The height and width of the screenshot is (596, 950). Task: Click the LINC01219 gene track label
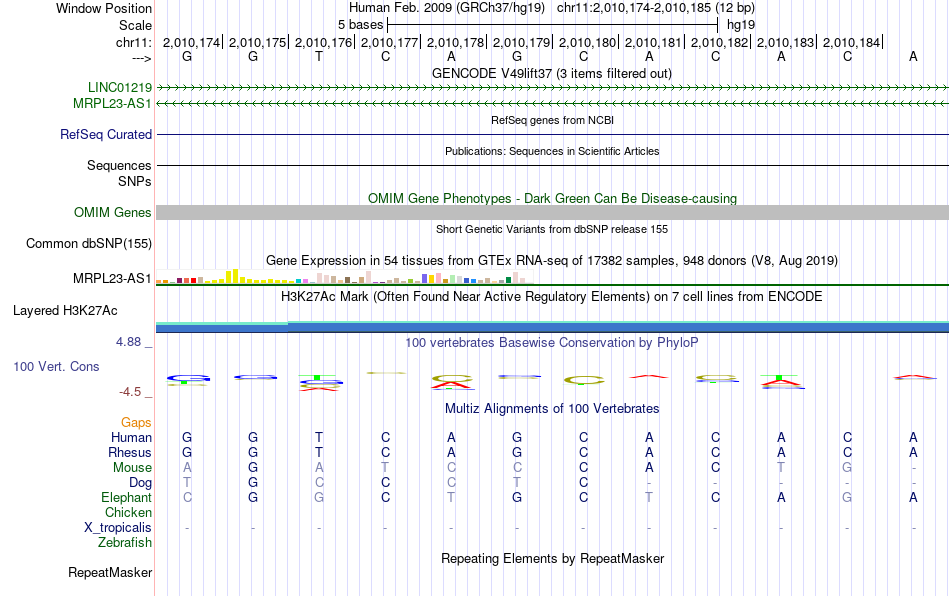(120, 88)
